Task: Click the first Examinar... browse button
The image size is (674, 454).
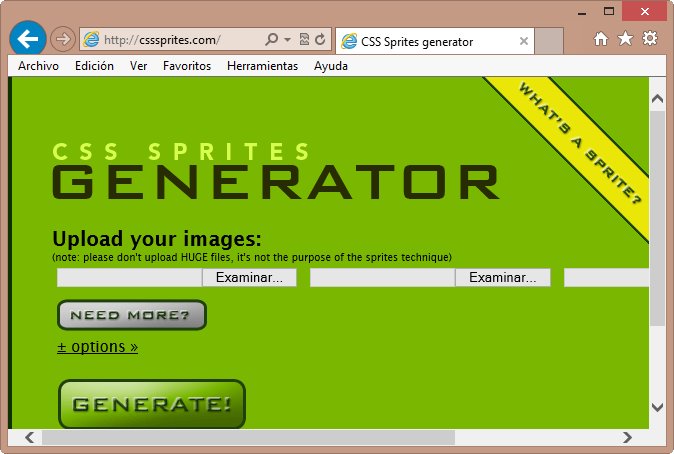Action: (x=249, y=277)
